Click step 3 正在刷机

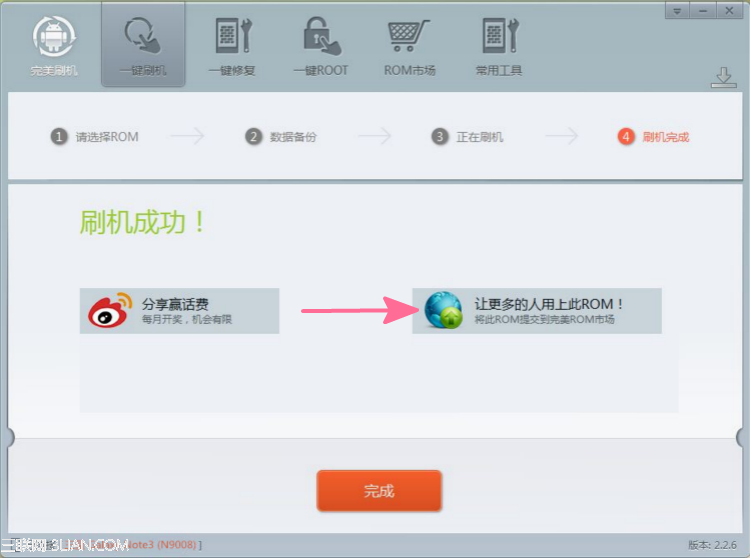467,137
